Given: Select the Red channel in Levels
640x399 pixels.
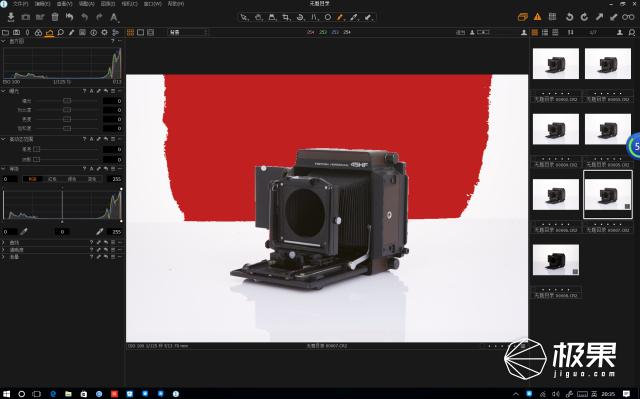Looking at the screenshot, I should pos(52,179).
